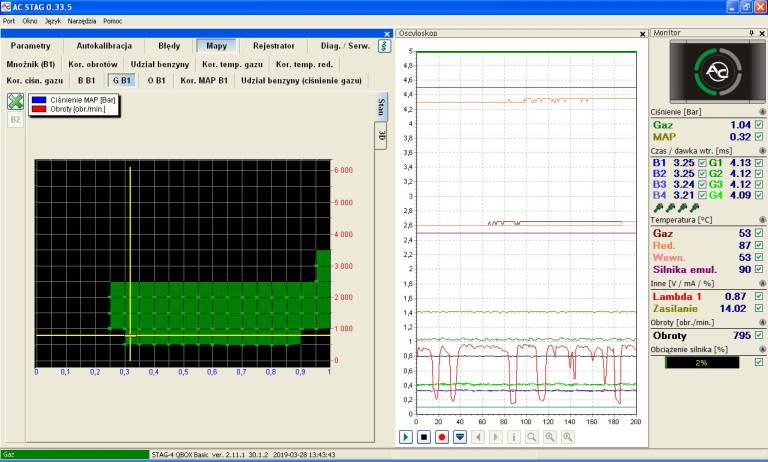Click the red Obroty legend swatch
Image resolution: width=768 pixels, height=462 pixels.
pos(39,109)
